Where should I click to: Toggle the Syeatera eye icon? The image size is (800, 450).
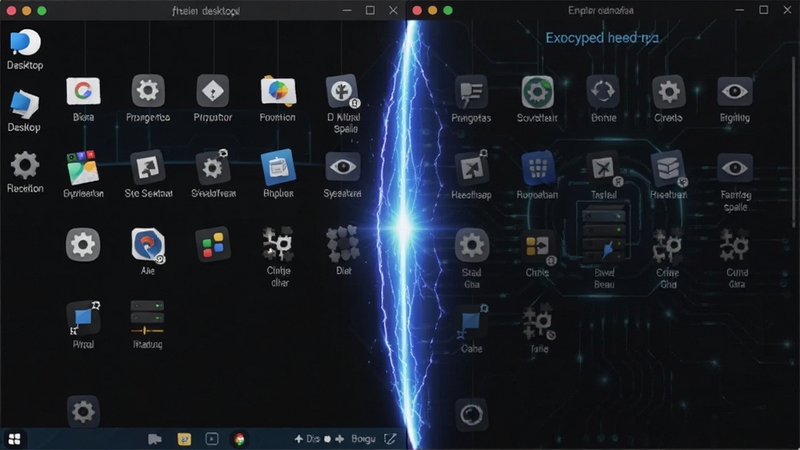[342, 167]
